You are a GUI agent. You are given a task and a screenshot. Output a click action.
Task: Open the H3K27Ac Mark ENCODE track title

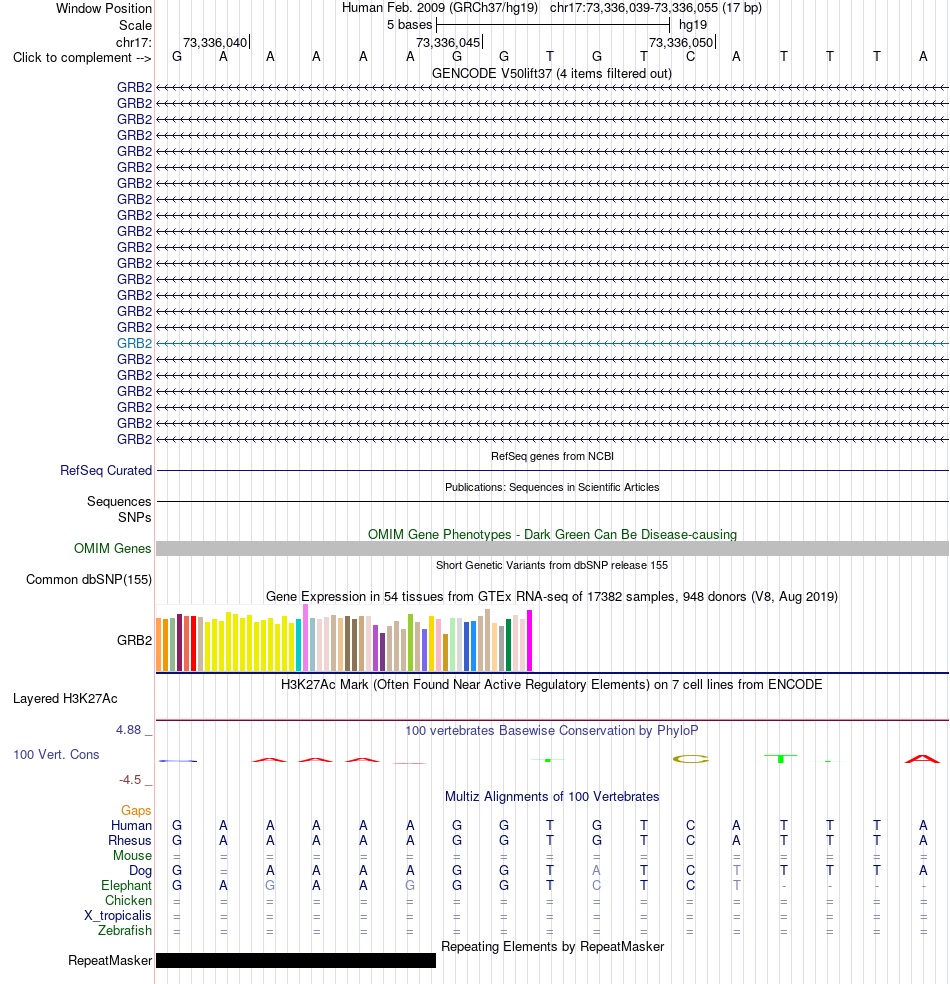552,685
